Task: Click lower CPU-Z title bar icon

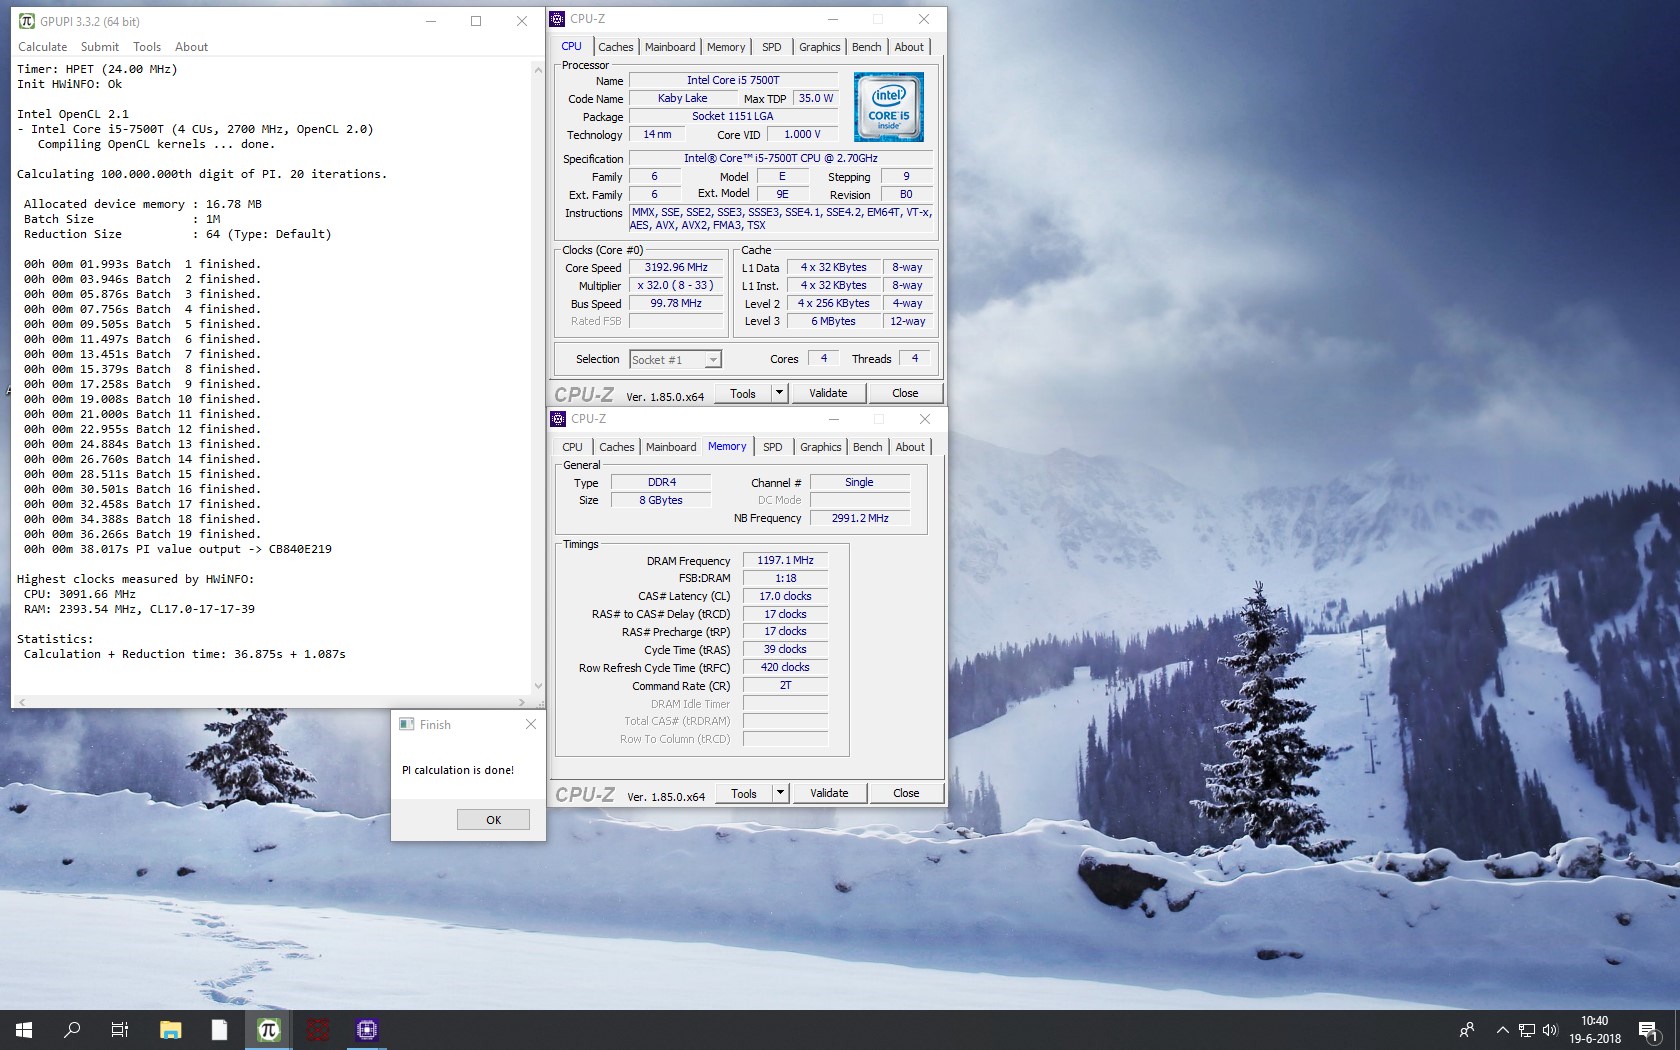Action: pos(559,419)
